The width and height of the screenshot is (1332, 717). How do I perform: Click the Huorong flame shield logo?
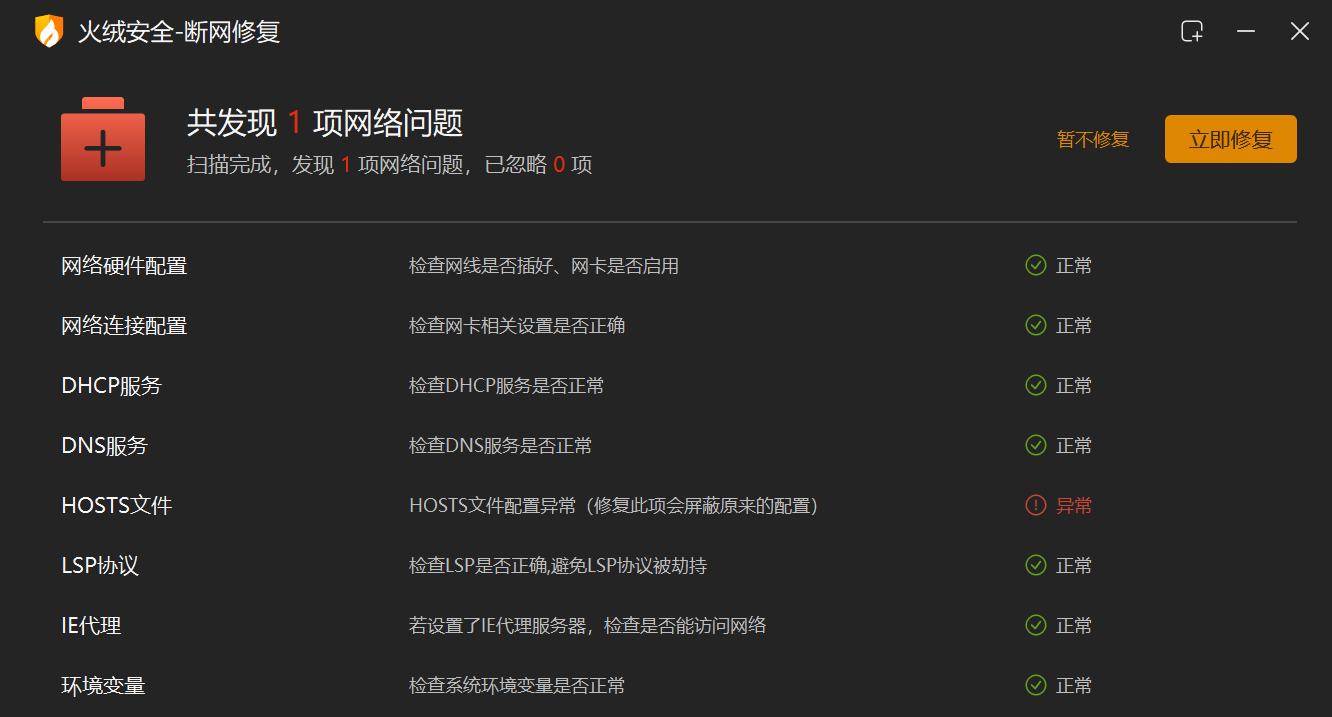[x=48, y=31]
